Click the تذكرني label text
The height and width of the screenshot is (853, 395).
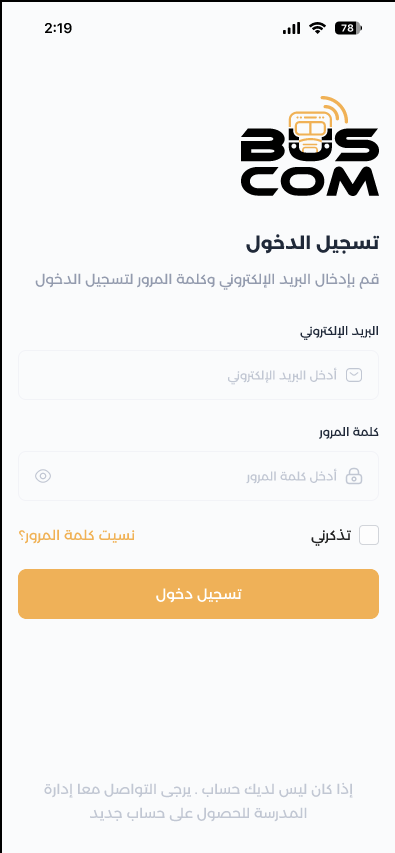click(x=331, y=536)
